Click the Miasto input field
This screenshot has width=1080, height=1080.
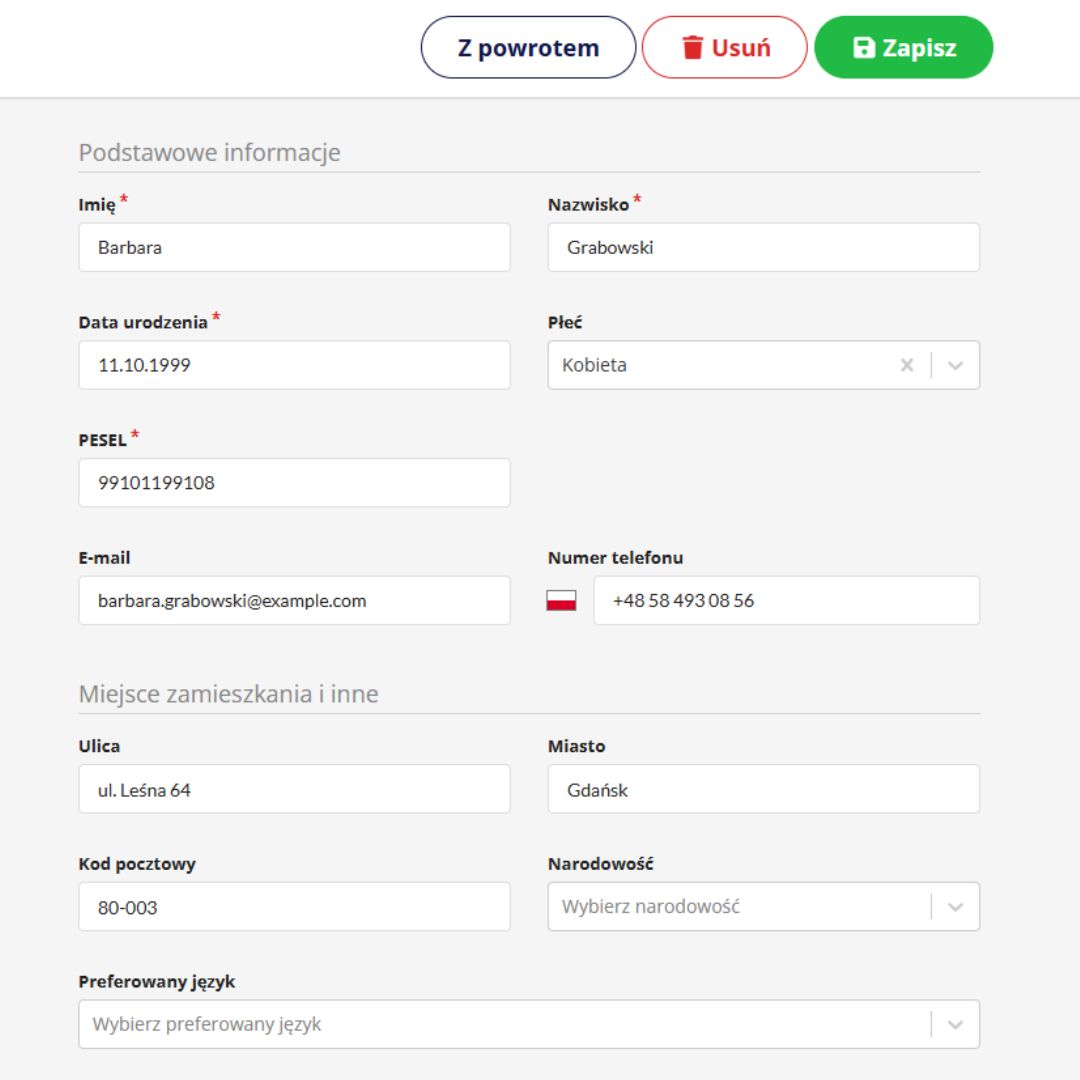763,790
